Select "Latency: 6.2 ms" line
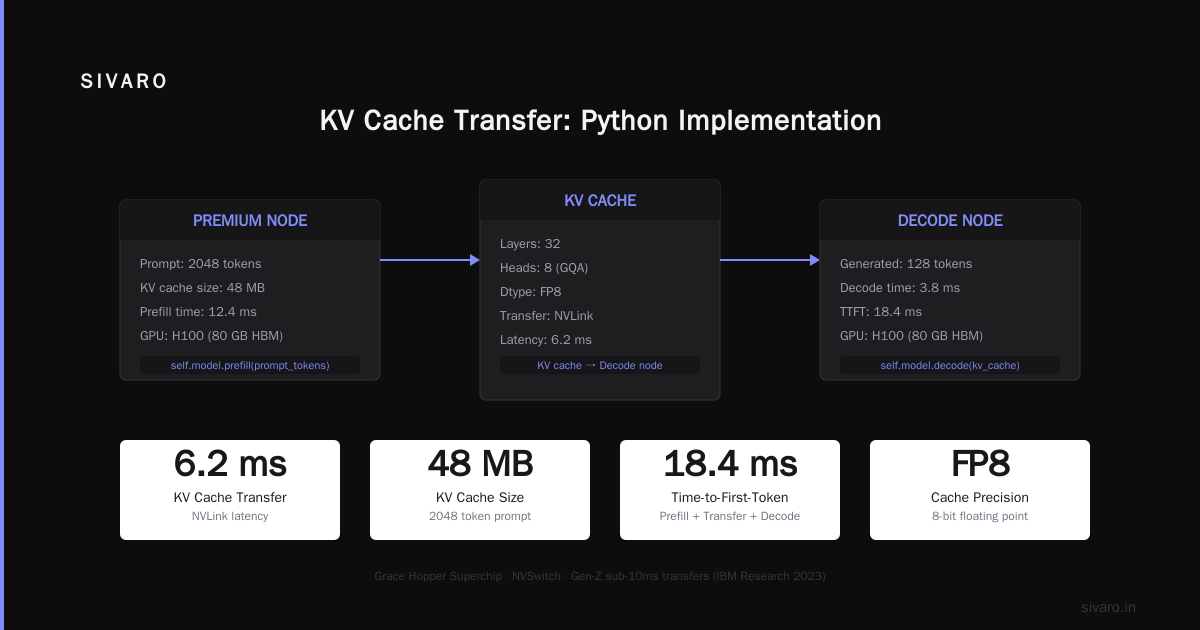 click(x=546, y=340)
